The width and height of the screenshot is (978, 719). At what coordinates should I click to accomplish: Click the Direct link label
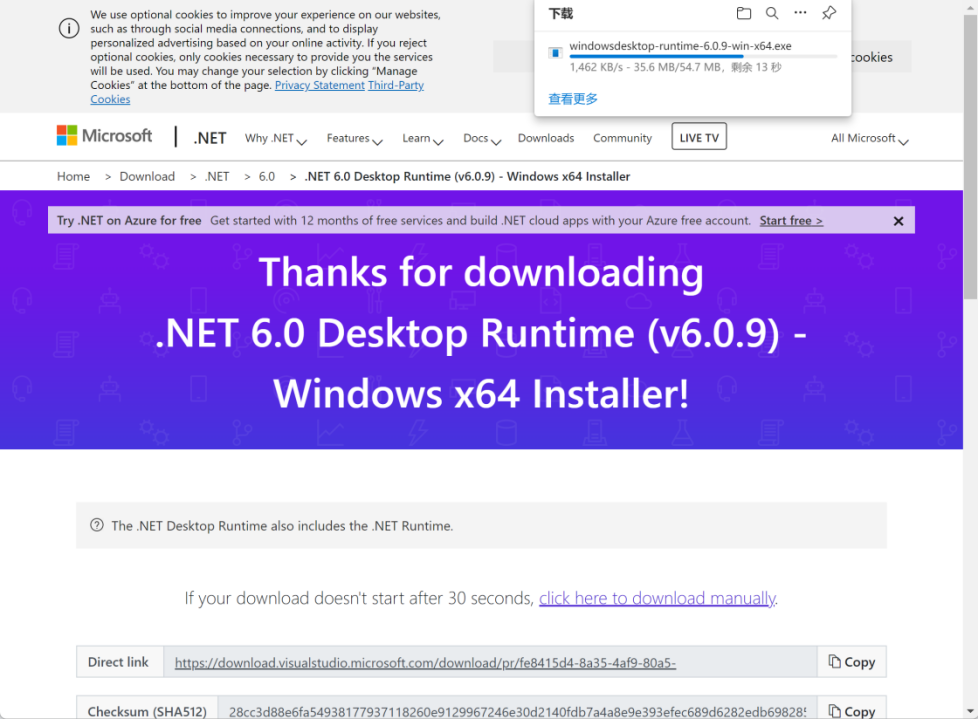[119, 662]
